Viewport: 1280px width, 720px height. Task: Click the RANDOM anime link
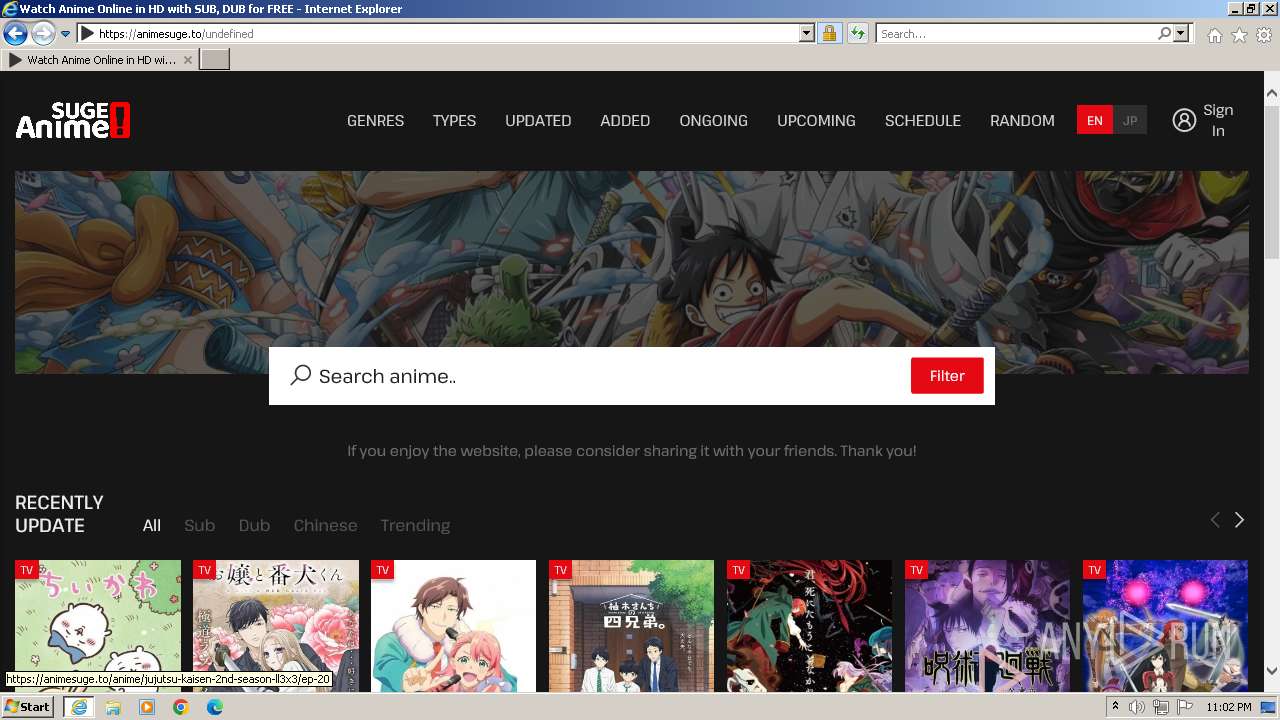coord(1022,120)
